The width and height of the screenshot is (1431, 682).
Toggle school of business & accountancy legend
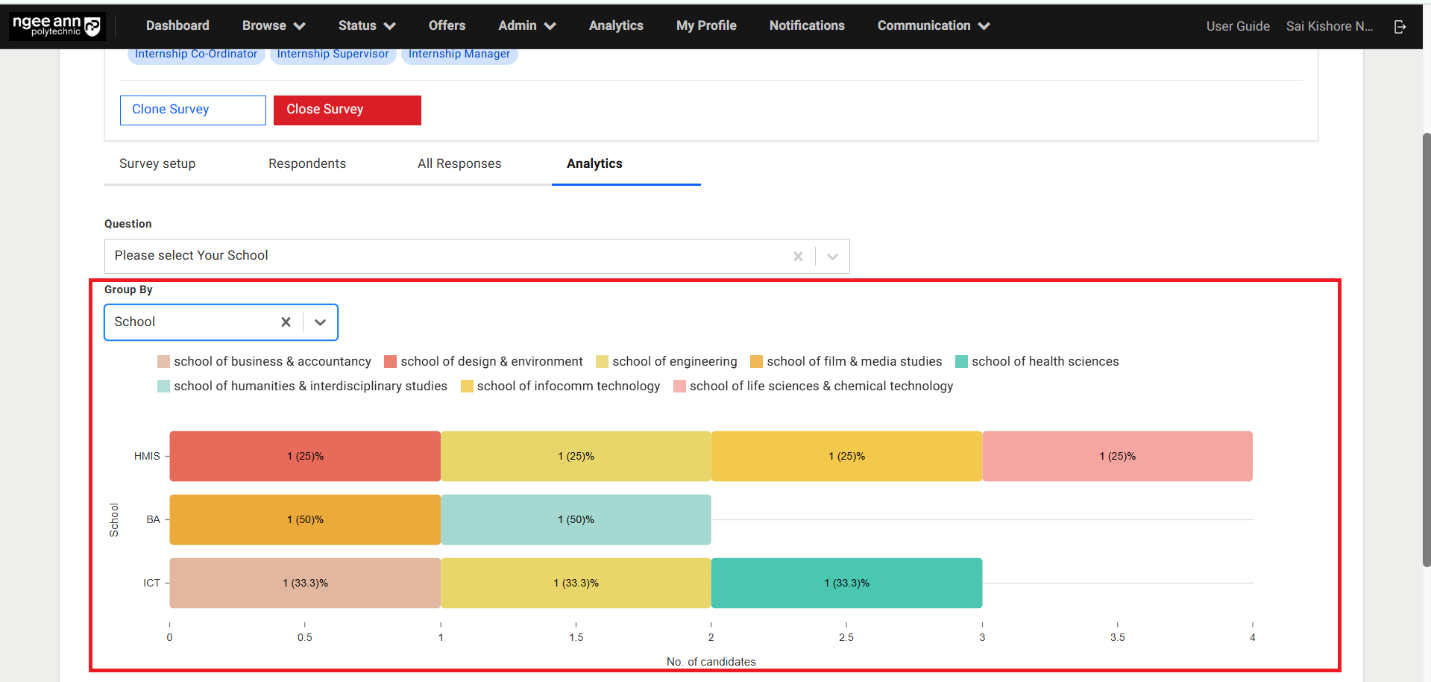[264, 362]
